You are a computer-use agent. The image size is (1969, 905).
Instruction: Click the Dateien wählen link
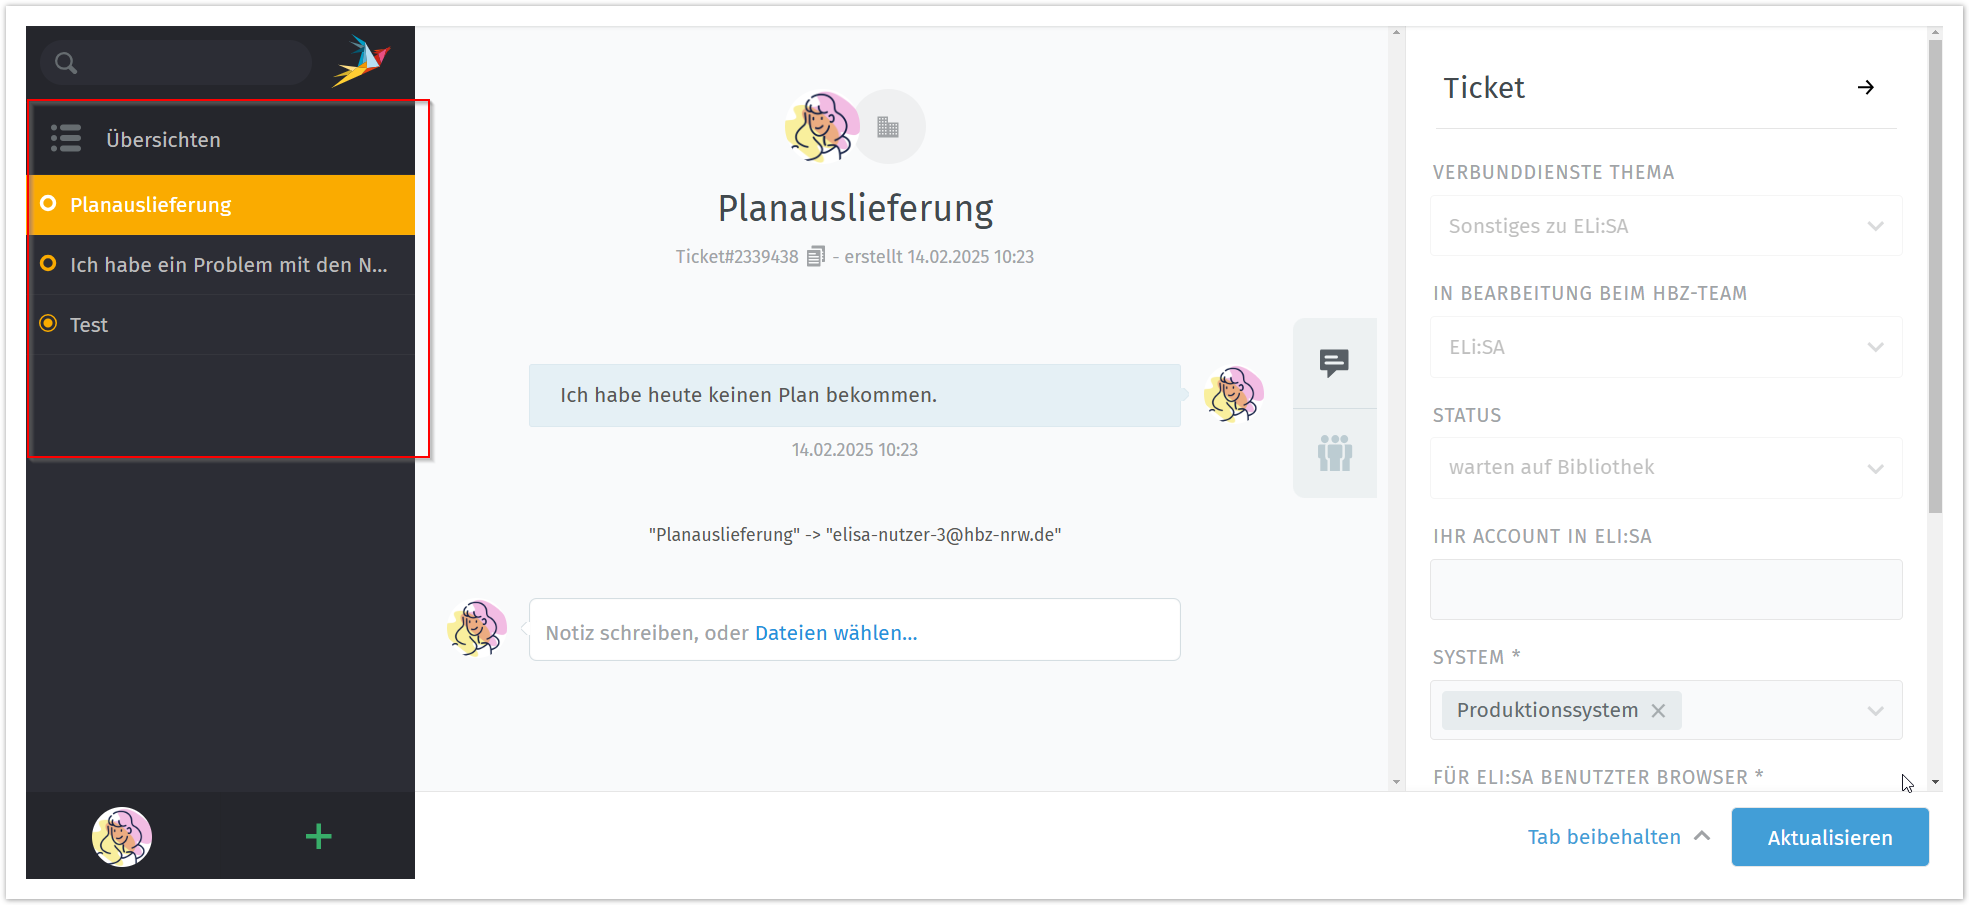(x=835, y=633)
